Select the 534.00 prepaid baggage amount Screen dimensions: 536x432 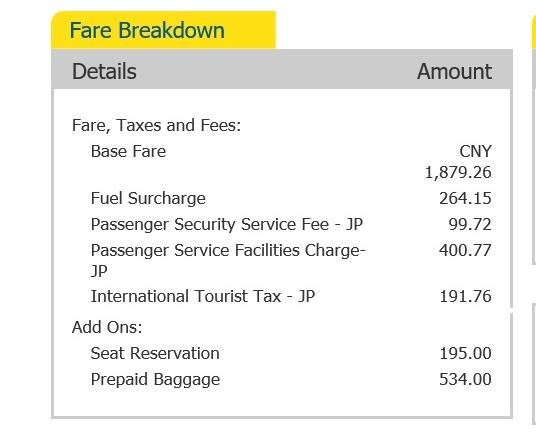pyautogui.click(x=465, y=379)
